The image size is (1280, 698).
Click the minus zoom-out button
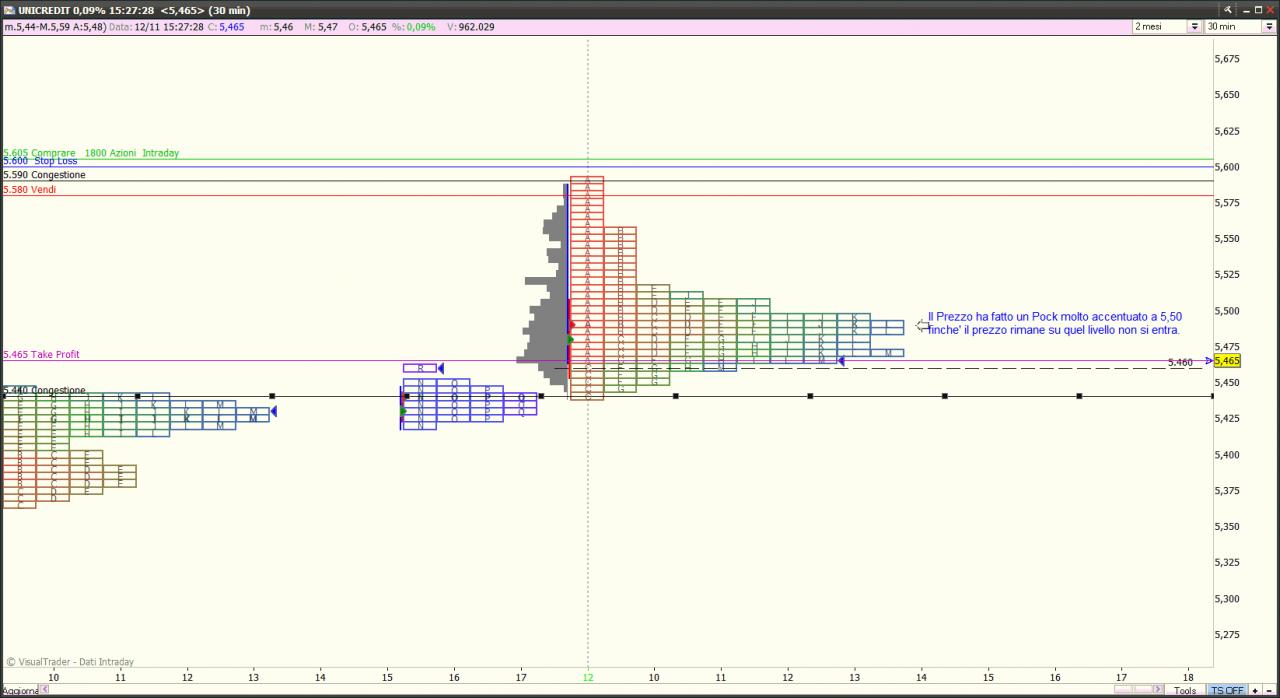click(x=1269, y=690)
